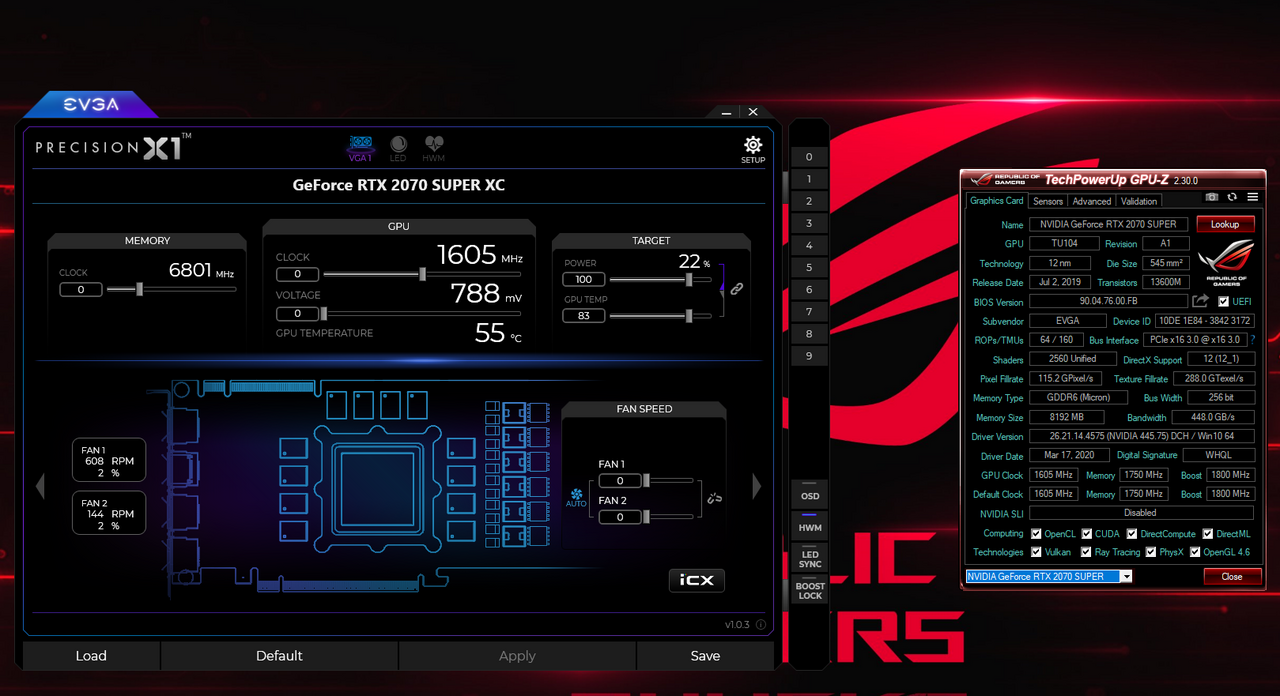Image resolution: width=1280 pixels, height=696 pixels.
Task: Click the Default button
Action: pos(279,656)
